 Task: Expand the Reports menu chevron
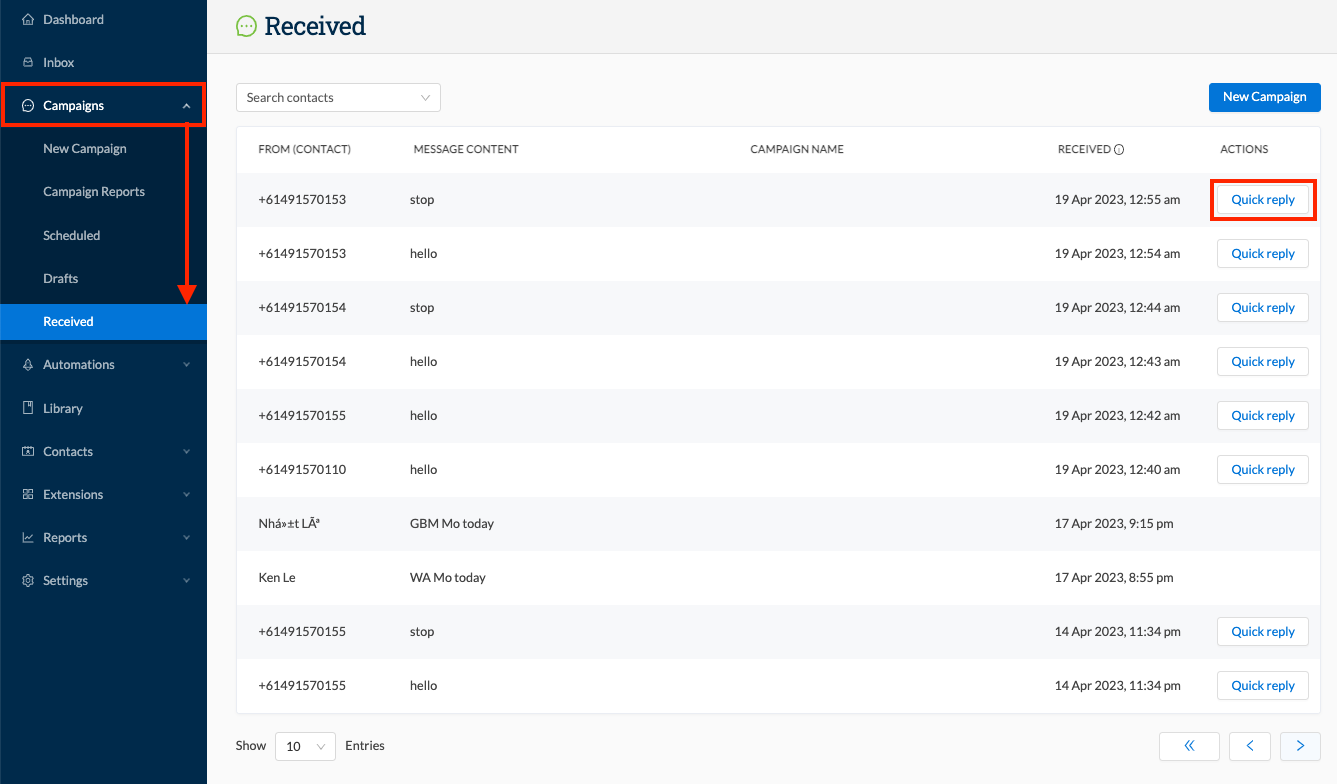point(187,538)
